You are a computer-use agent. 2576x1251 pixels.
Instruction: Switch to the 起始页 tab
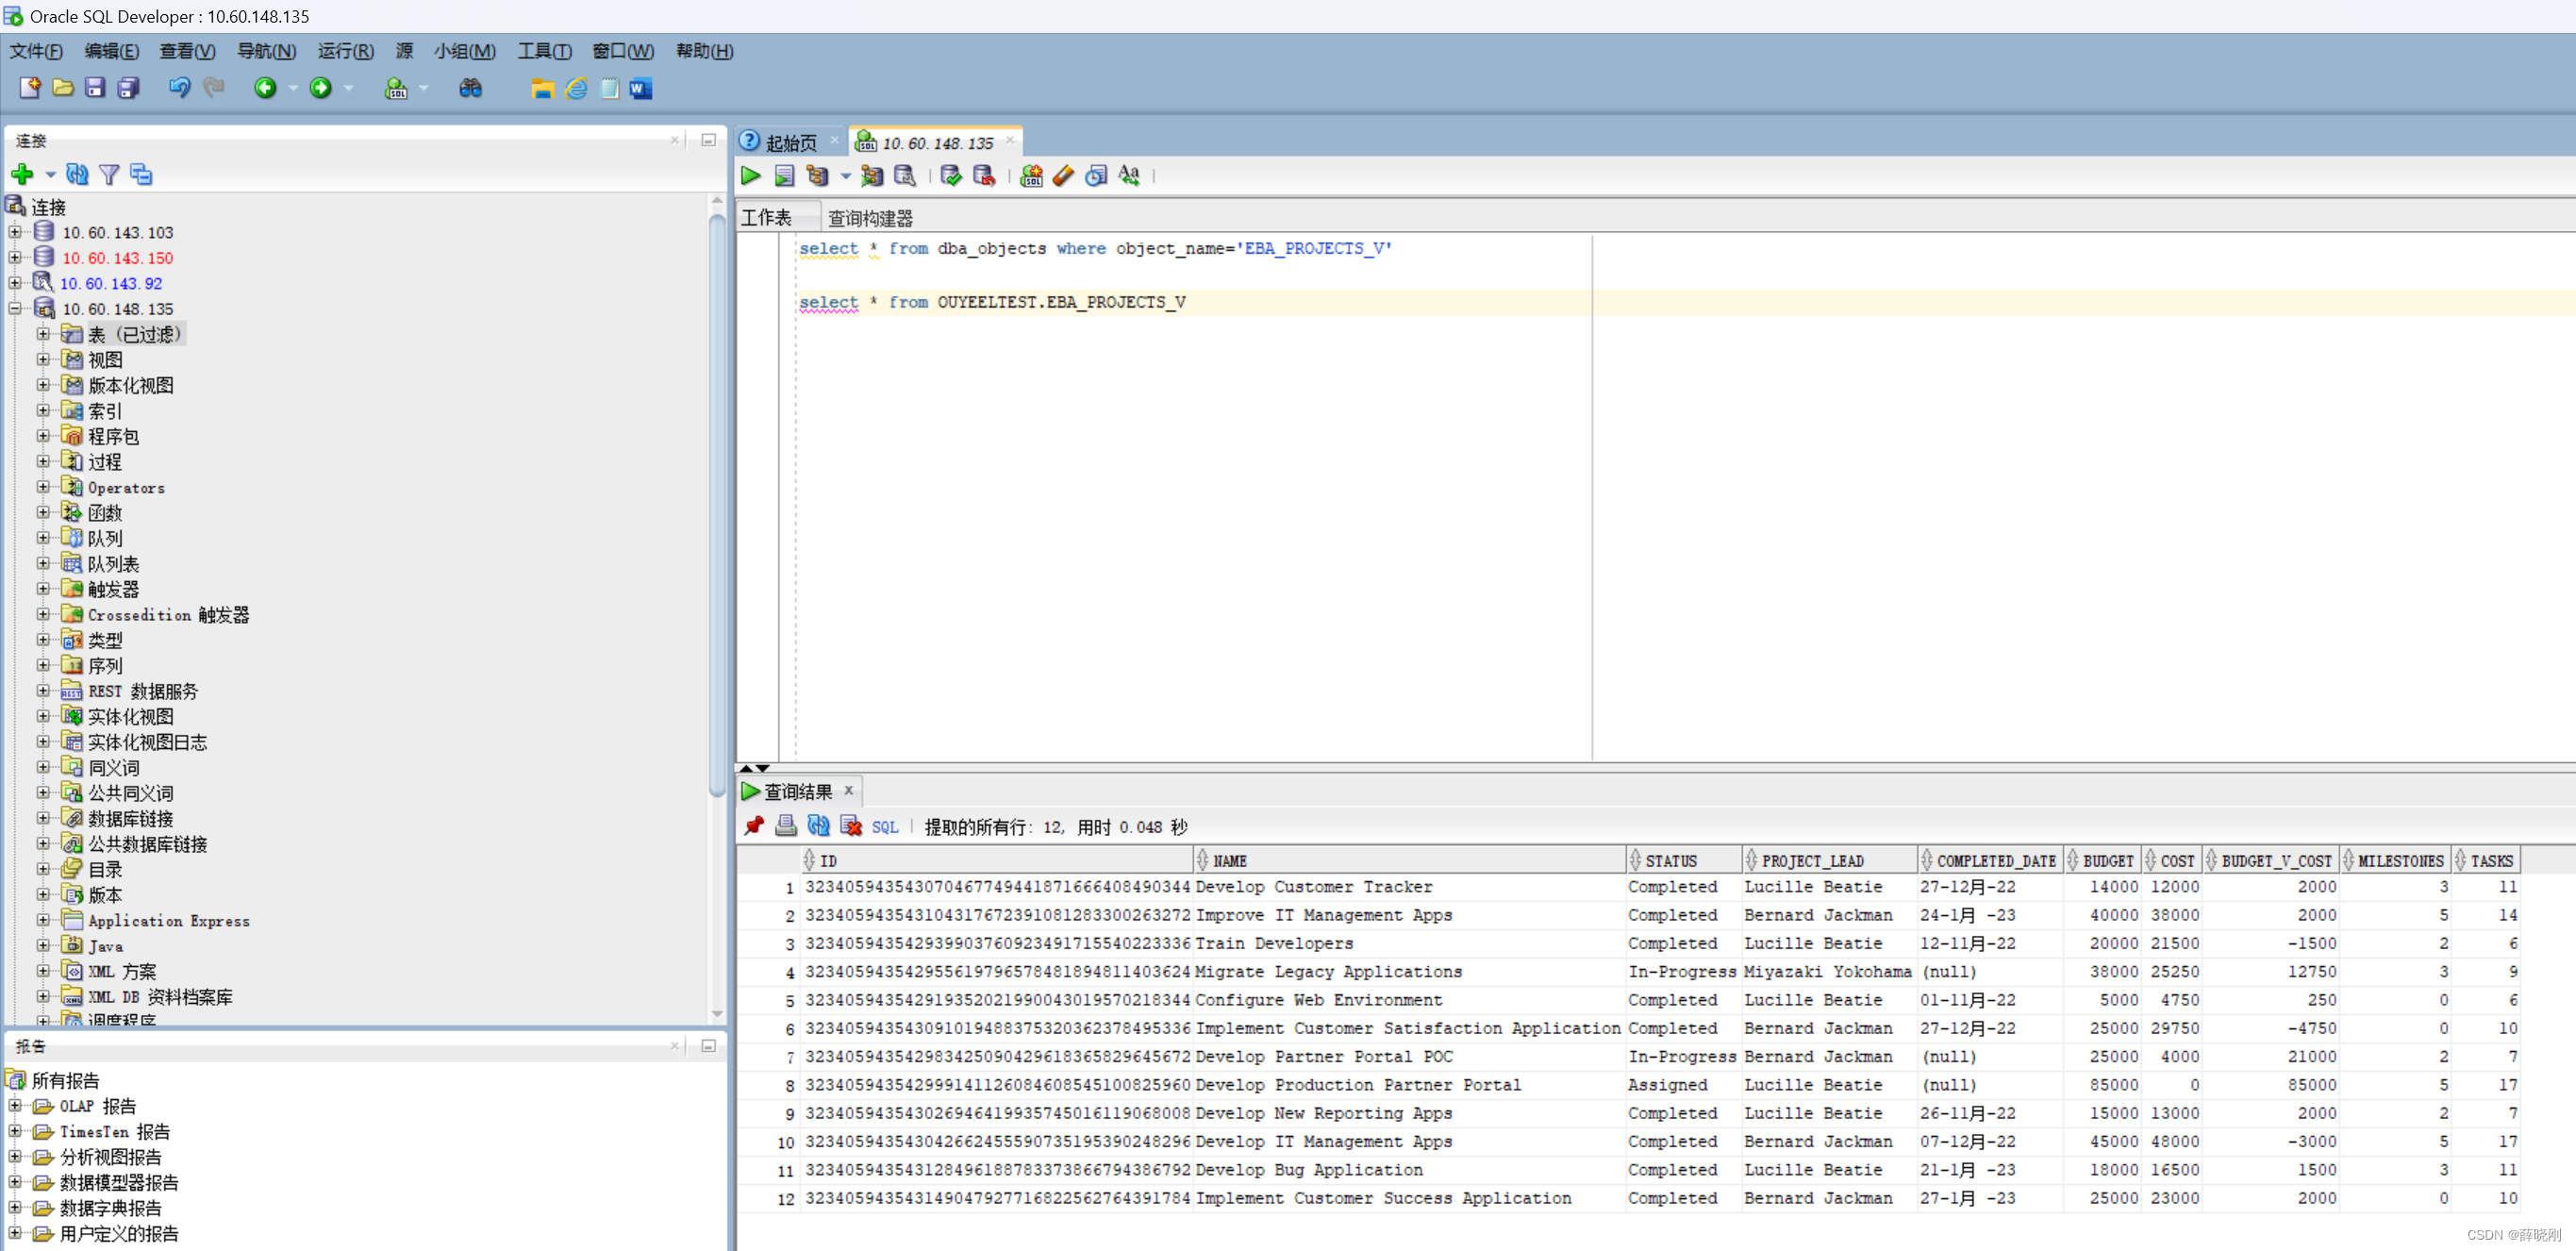(790, 143)
